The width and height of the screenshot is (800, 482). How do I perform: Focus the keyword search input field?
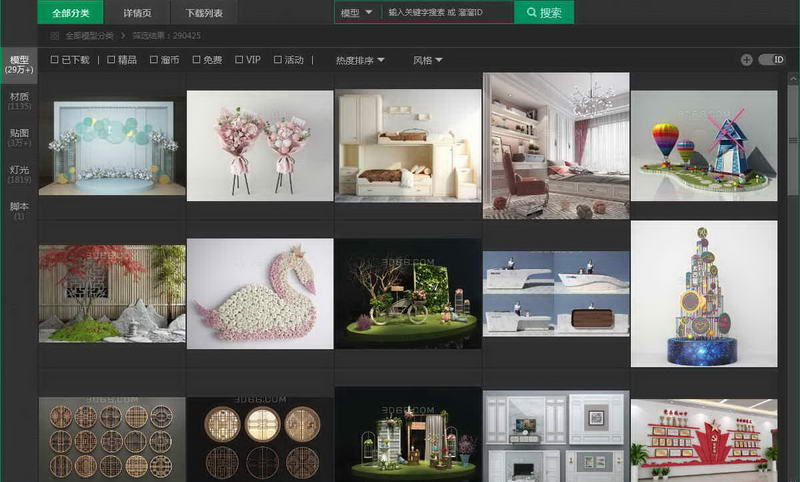pos(446,13)
